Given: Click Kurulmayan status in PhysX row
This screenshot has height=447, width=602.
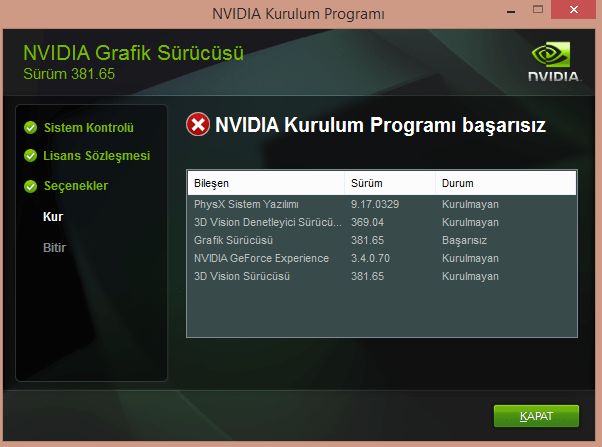Looking at the screenshot, I should [x=470, y=204].
